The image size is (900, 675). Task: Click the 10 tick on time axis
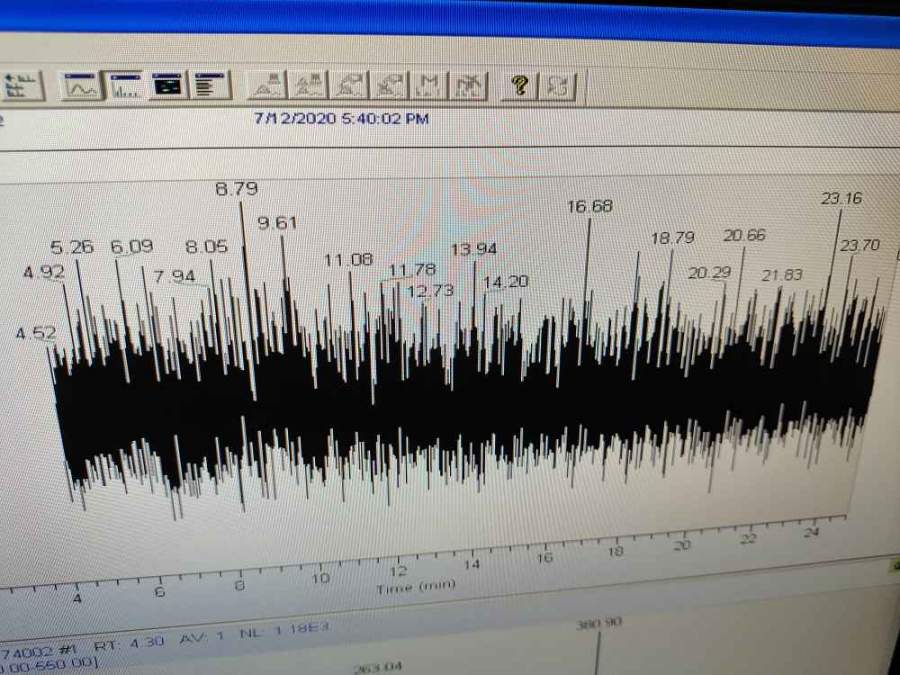click(320, 578)
